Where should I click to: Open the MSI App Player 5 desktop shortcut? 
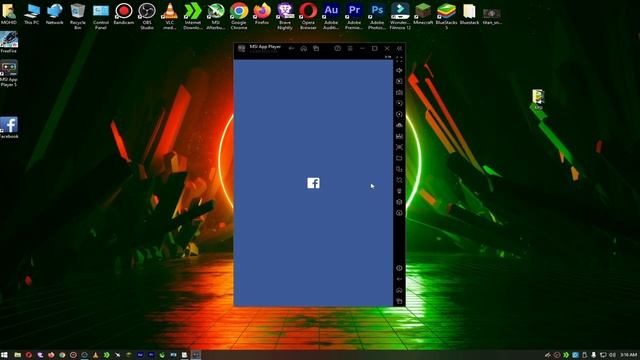point(9,73)
